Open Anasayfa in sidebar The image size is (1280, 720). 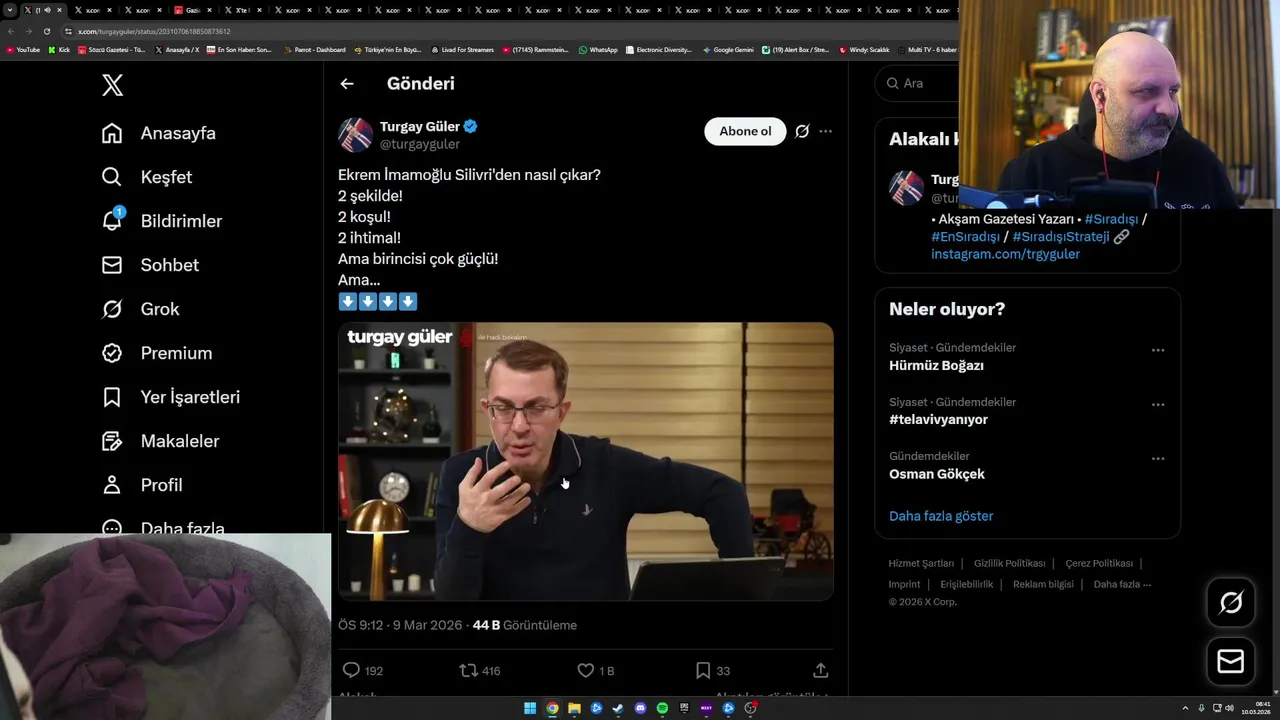159,133
